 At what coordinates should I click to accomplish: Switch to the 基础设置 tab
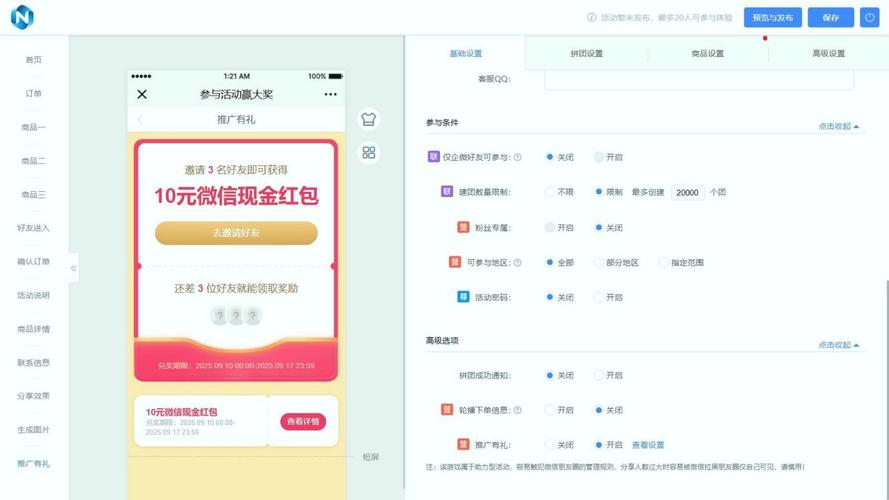click(x=465, y=53)
